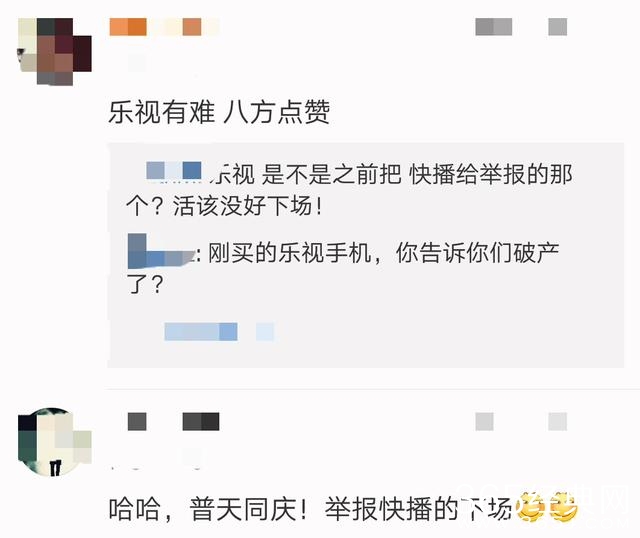Image resolution: width=640 pixels, height=538 pixels.
Task: Open the first commenter's pixelated avatar
Action: pos(55,51)
